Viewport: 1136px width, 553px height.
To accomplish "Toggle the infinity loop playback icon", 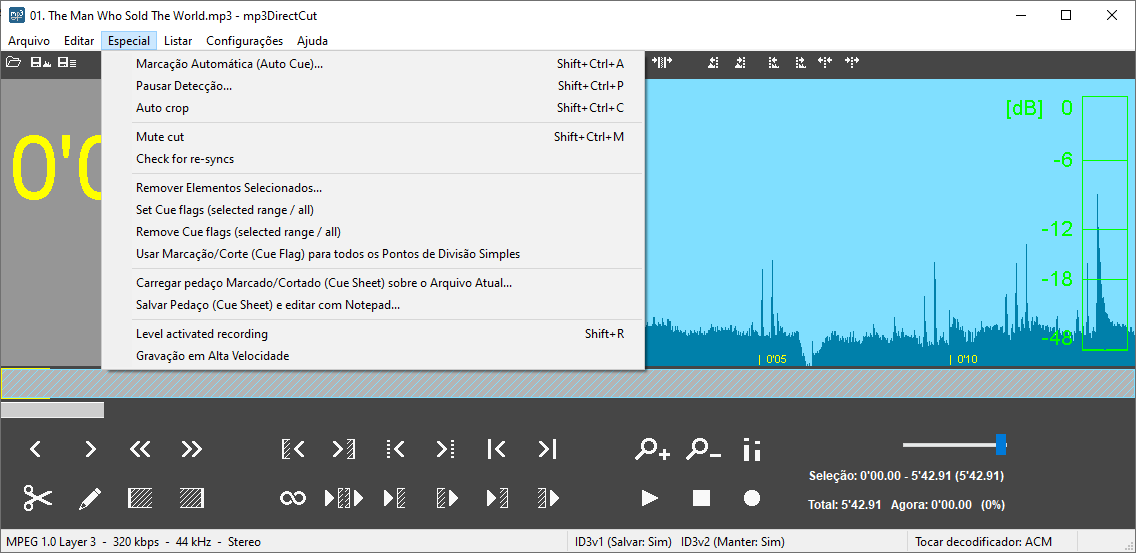I will tap(293, 498).
